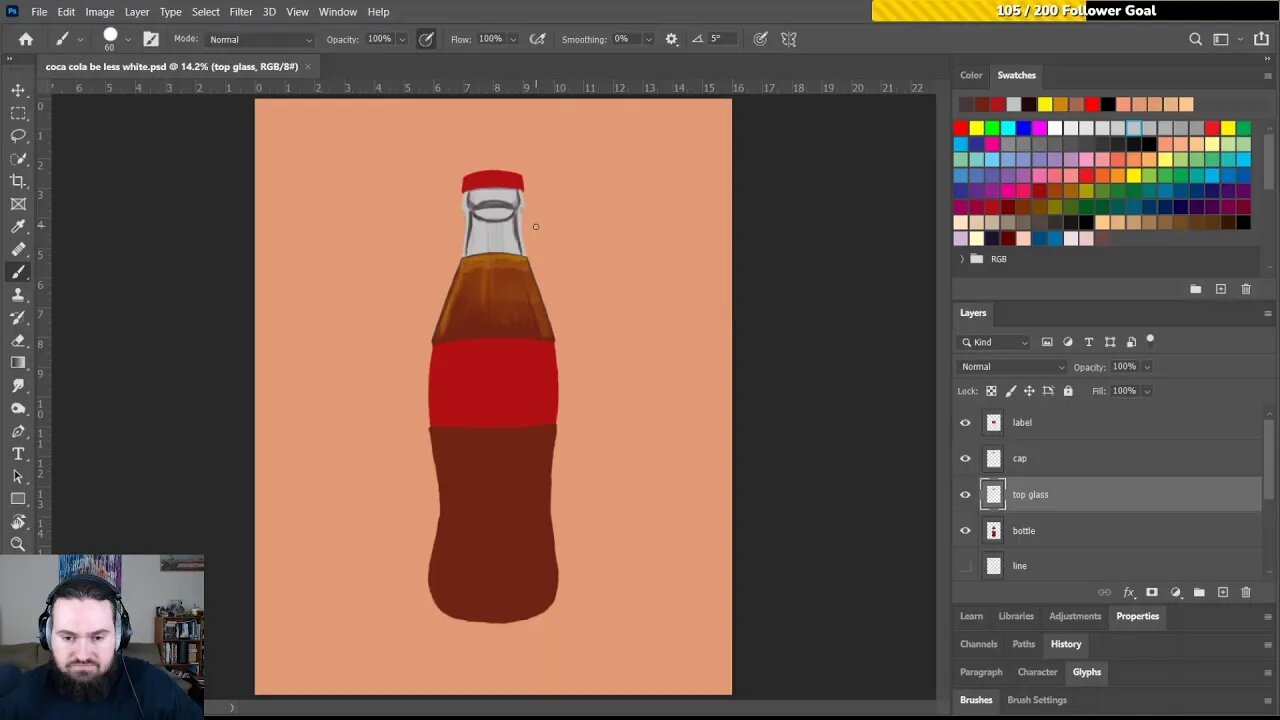Open the Select menu

pos(206,11)
